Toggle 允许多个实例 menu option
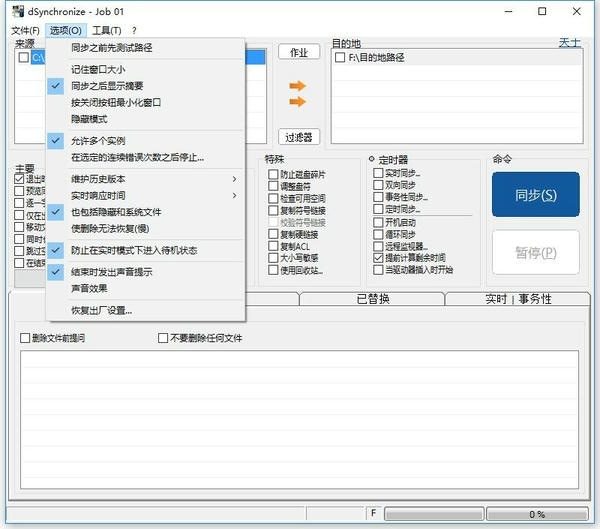The image size is (600, 529). (145, 141)
